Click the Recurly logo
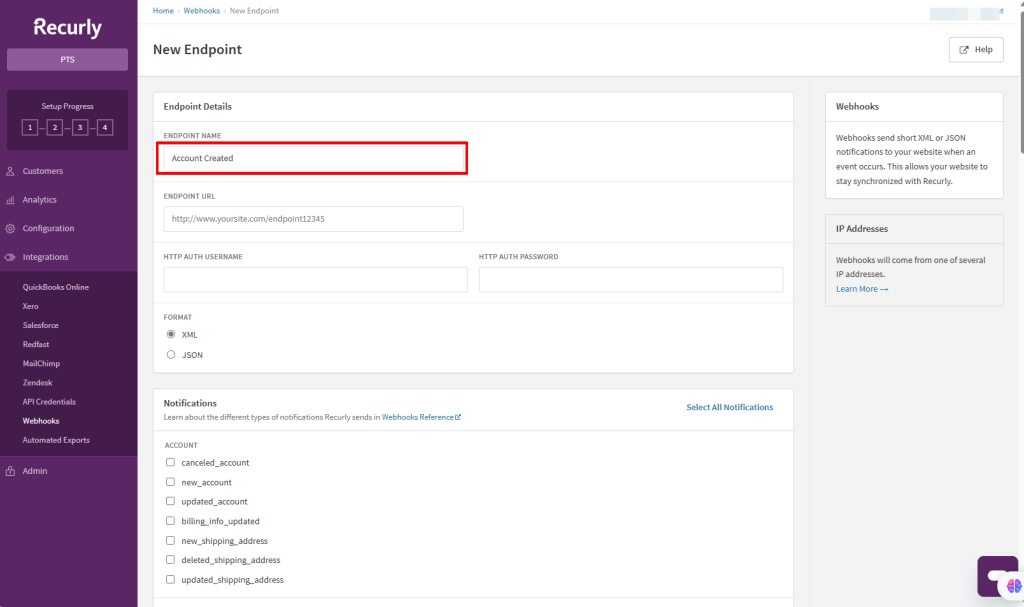This screenshot has width=1024, height=607. pyautogui.click(x=67, y=27)
